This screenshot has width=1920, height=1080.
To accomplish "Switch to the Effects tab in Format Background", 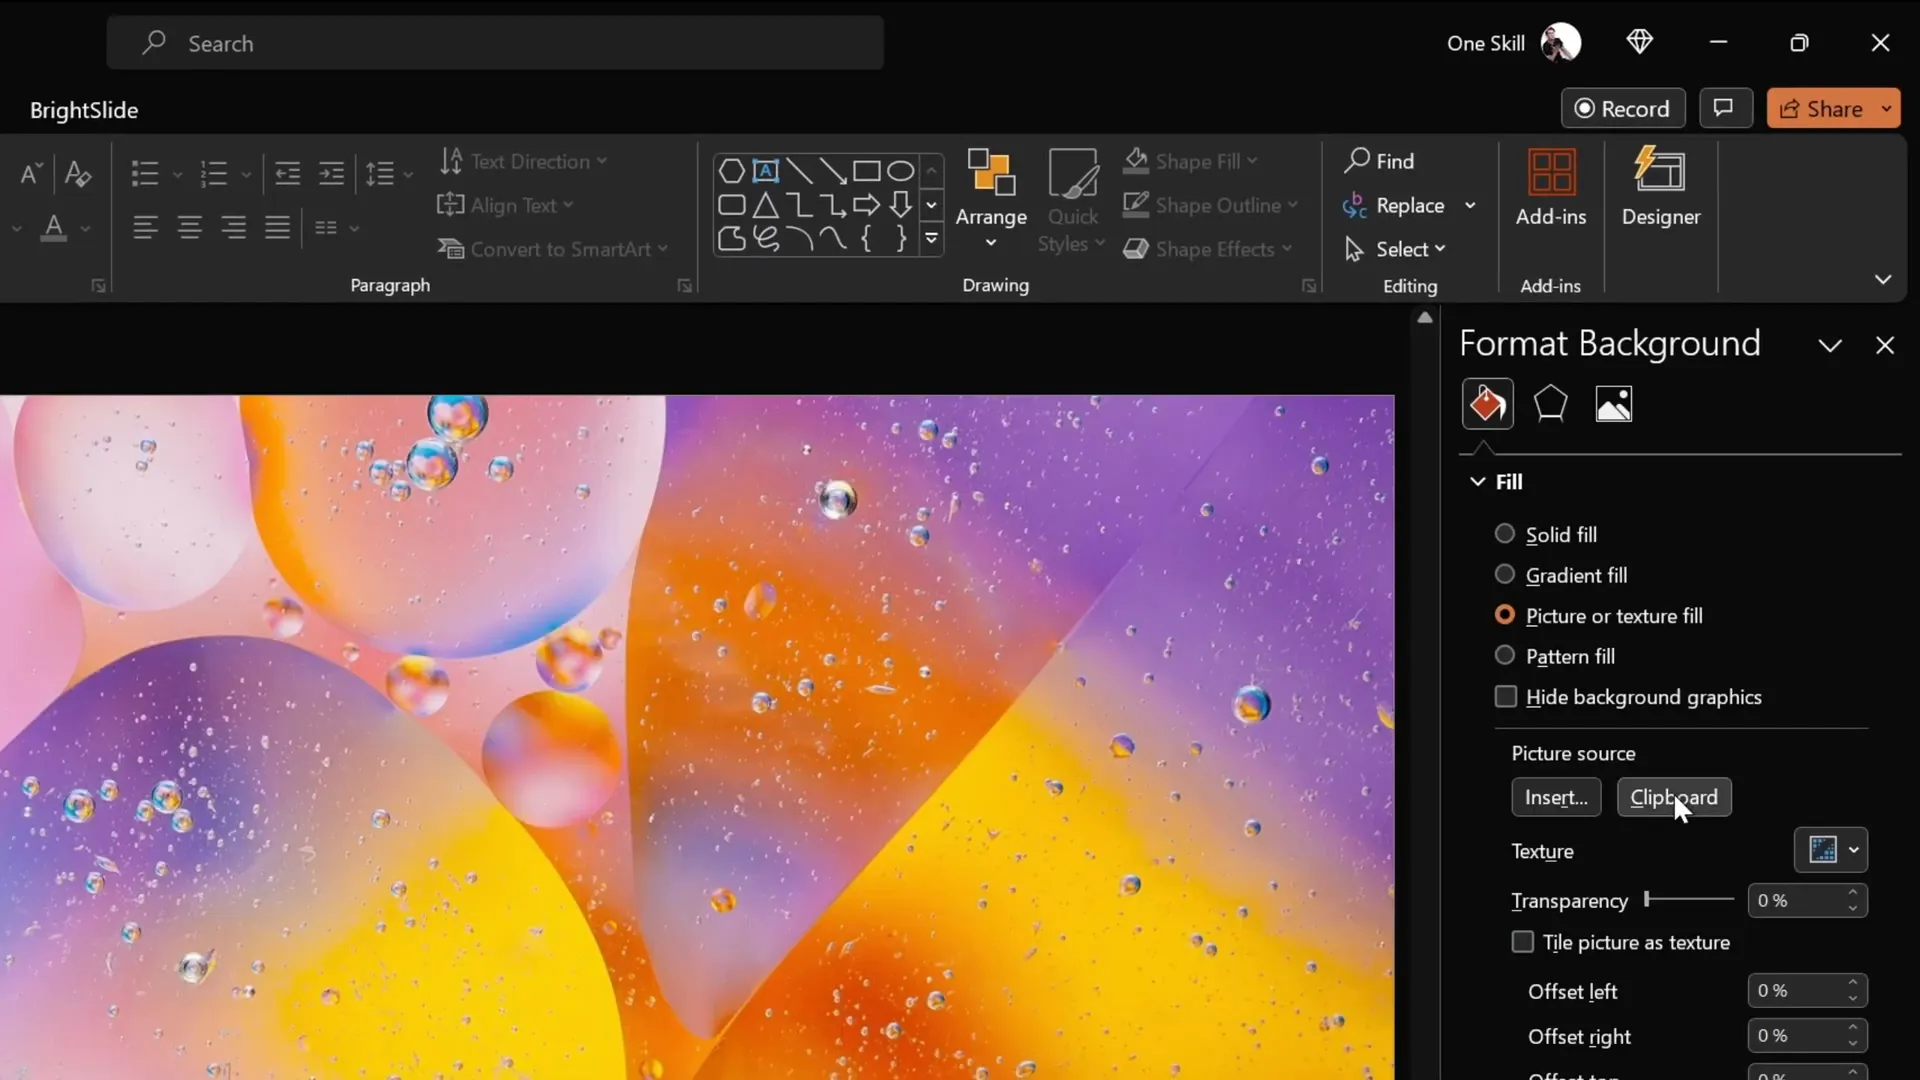I will tap(1549, 404).
